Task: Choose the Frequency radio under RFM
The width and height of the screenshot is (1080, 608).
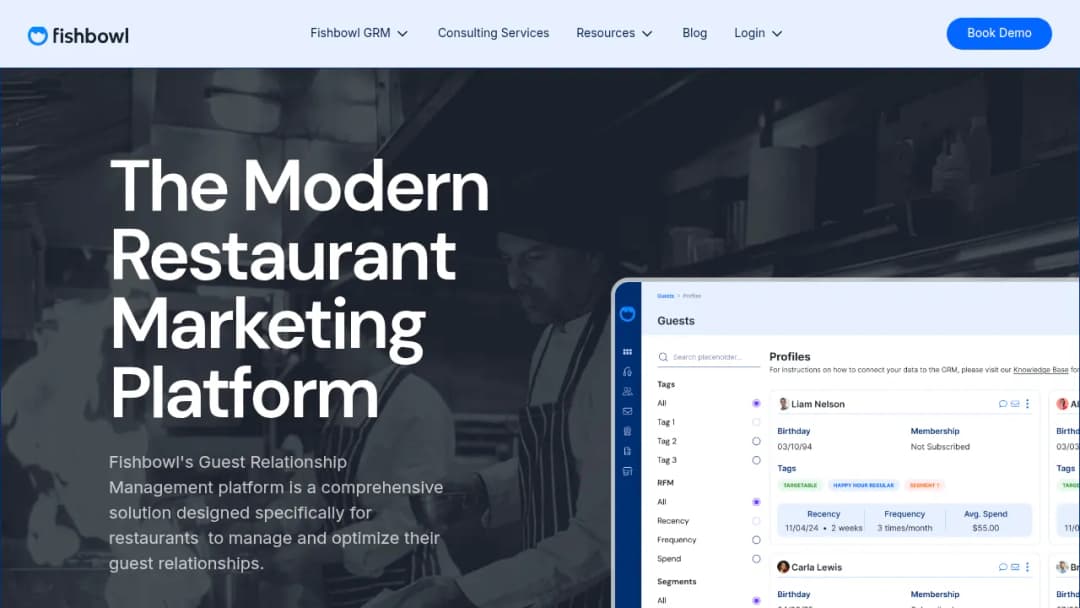Action: pos(756,540)
